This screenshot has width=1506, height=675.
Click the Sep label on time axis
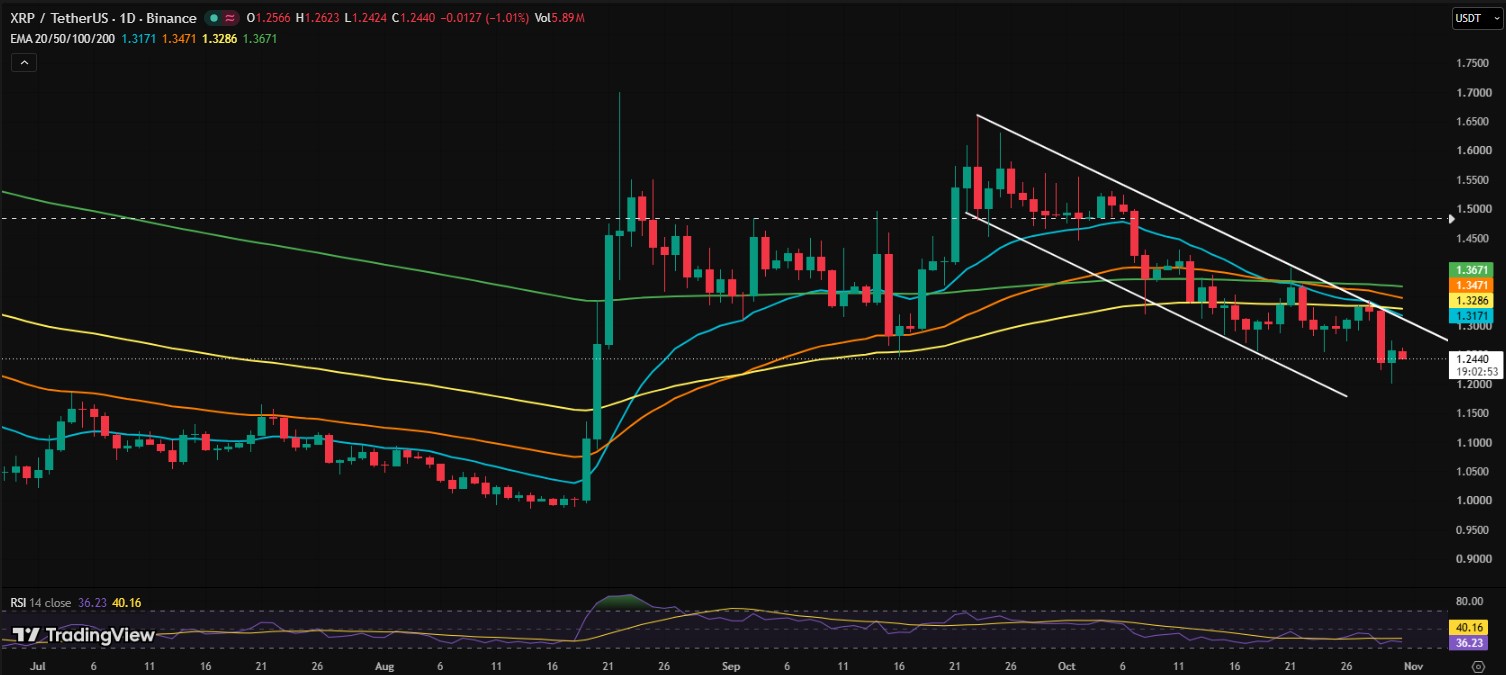pyautogui.click(x=730, y=664)
